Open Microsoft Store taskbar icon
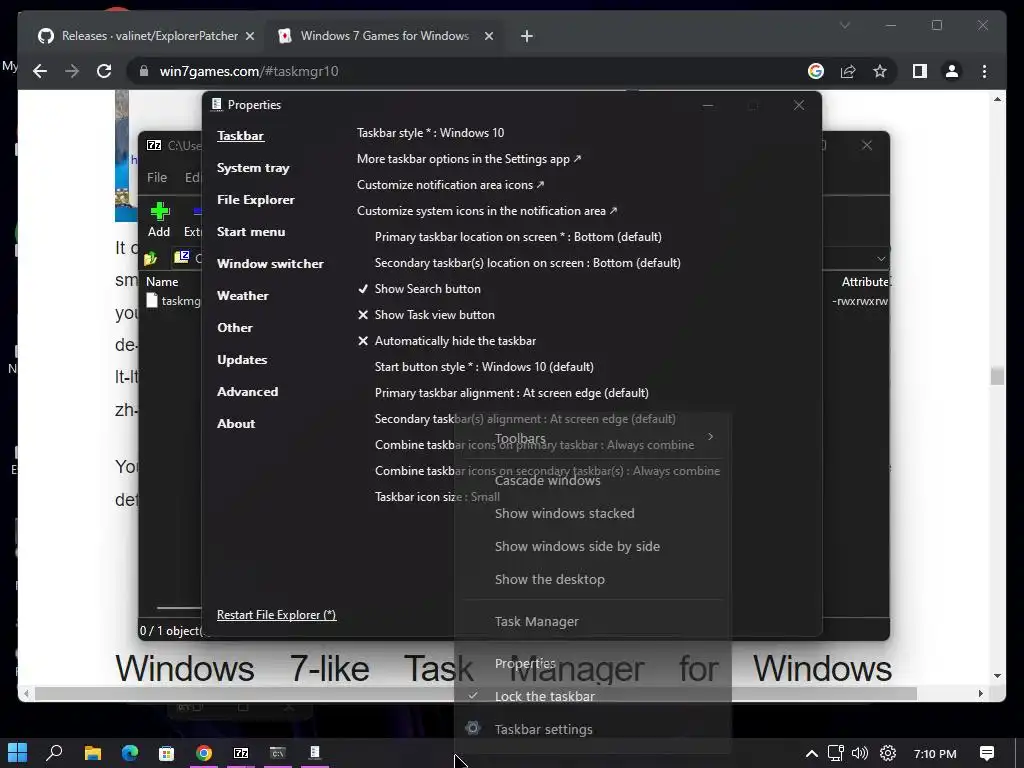The image size is (1024, 768). [x=167, y=753]
